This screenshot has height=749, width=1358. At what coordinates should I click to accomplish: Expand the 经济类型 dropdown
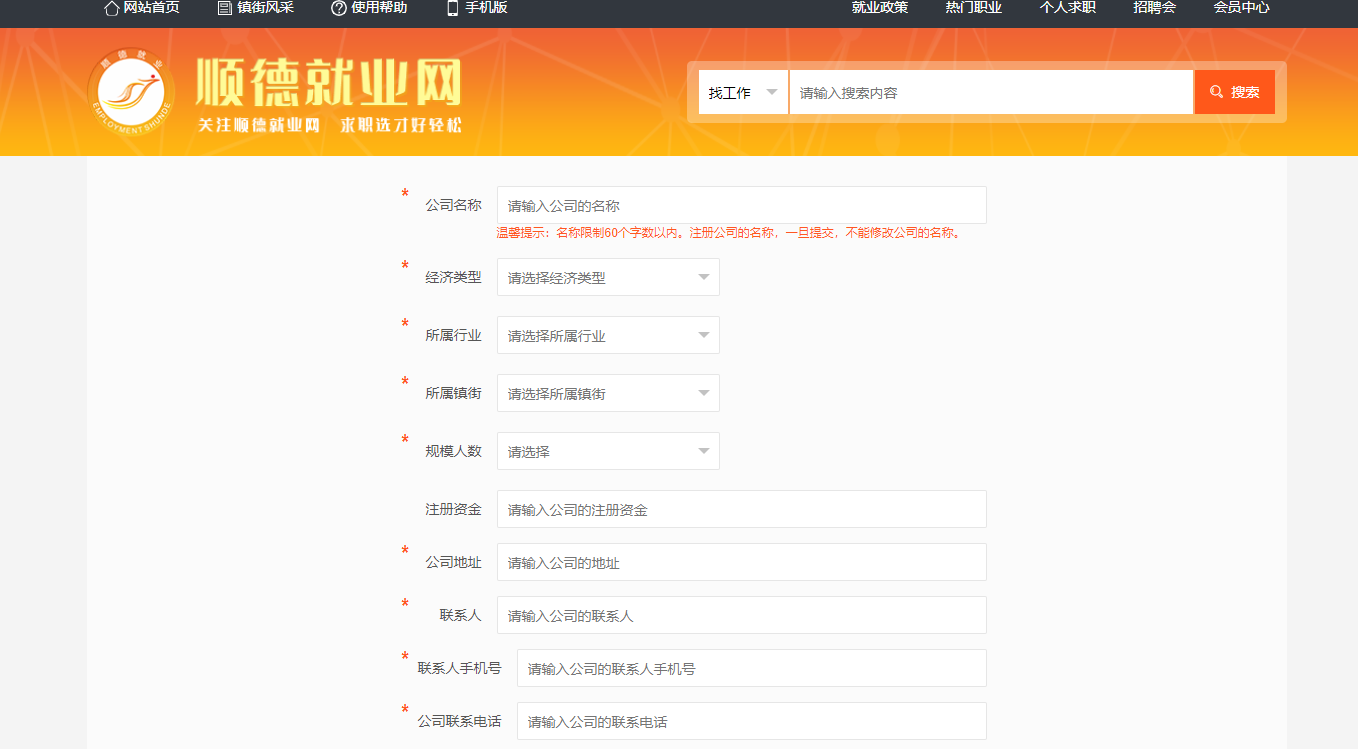pos(608,277)
